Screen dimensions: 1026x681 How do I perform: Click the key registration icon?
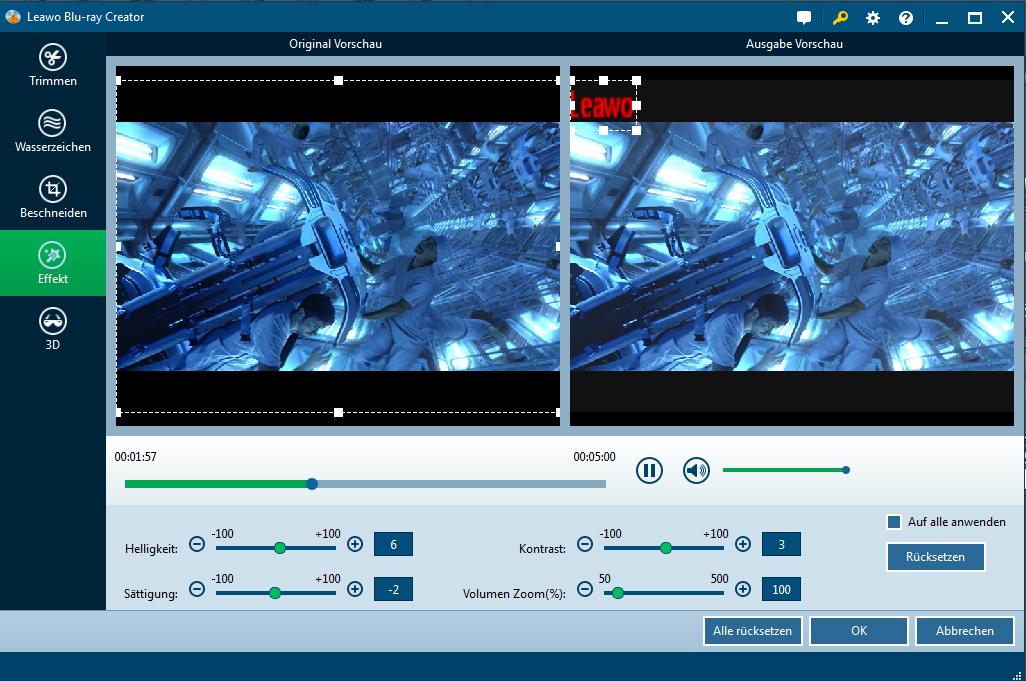pos(839,18)
